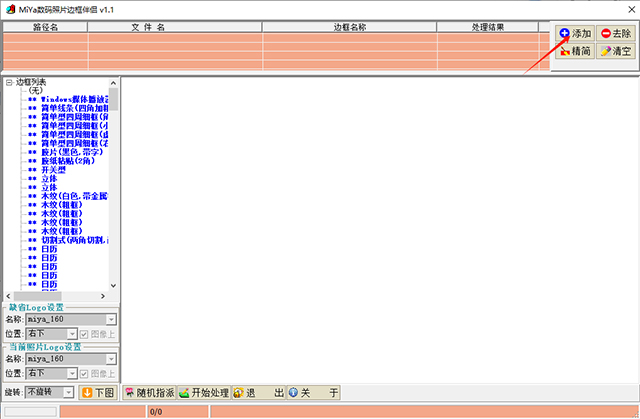Click the border list vertical scrollbar thumb
The height and width of the screenshot is (419, 640).
(113, 99)
